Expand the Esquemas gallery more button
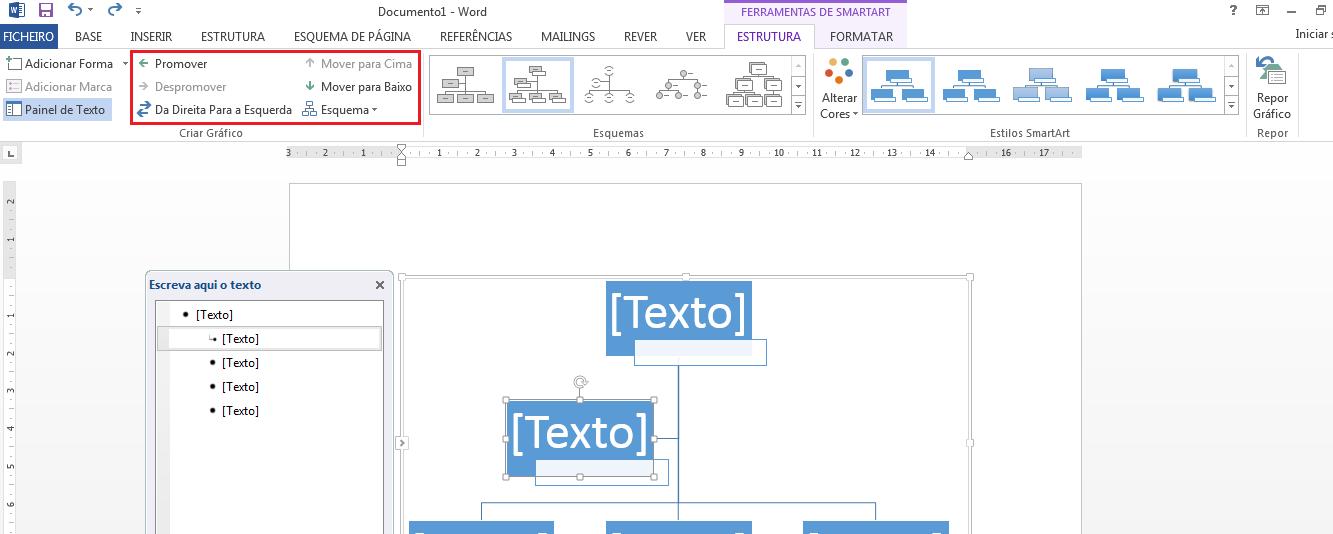Screen dimensions: 1333x534 (798, 105)
